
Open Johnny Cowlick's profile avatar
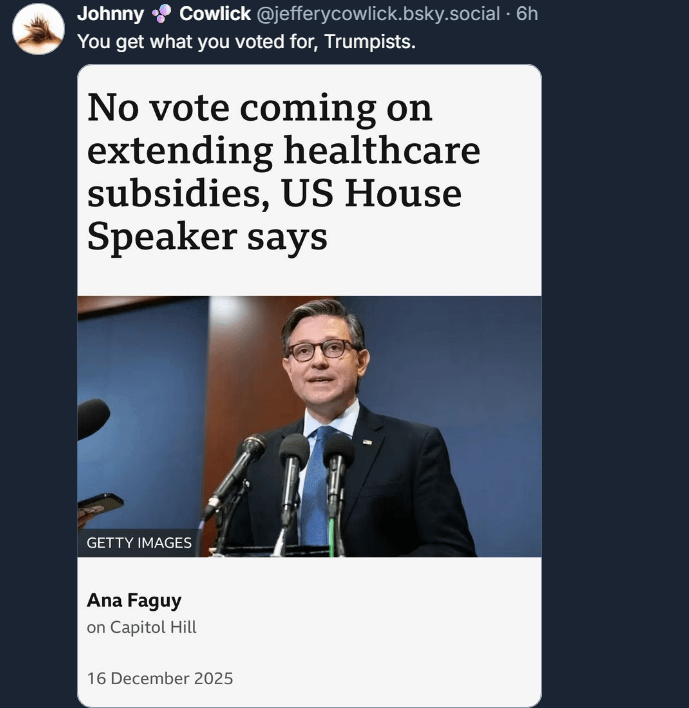[x=38, y=29]
